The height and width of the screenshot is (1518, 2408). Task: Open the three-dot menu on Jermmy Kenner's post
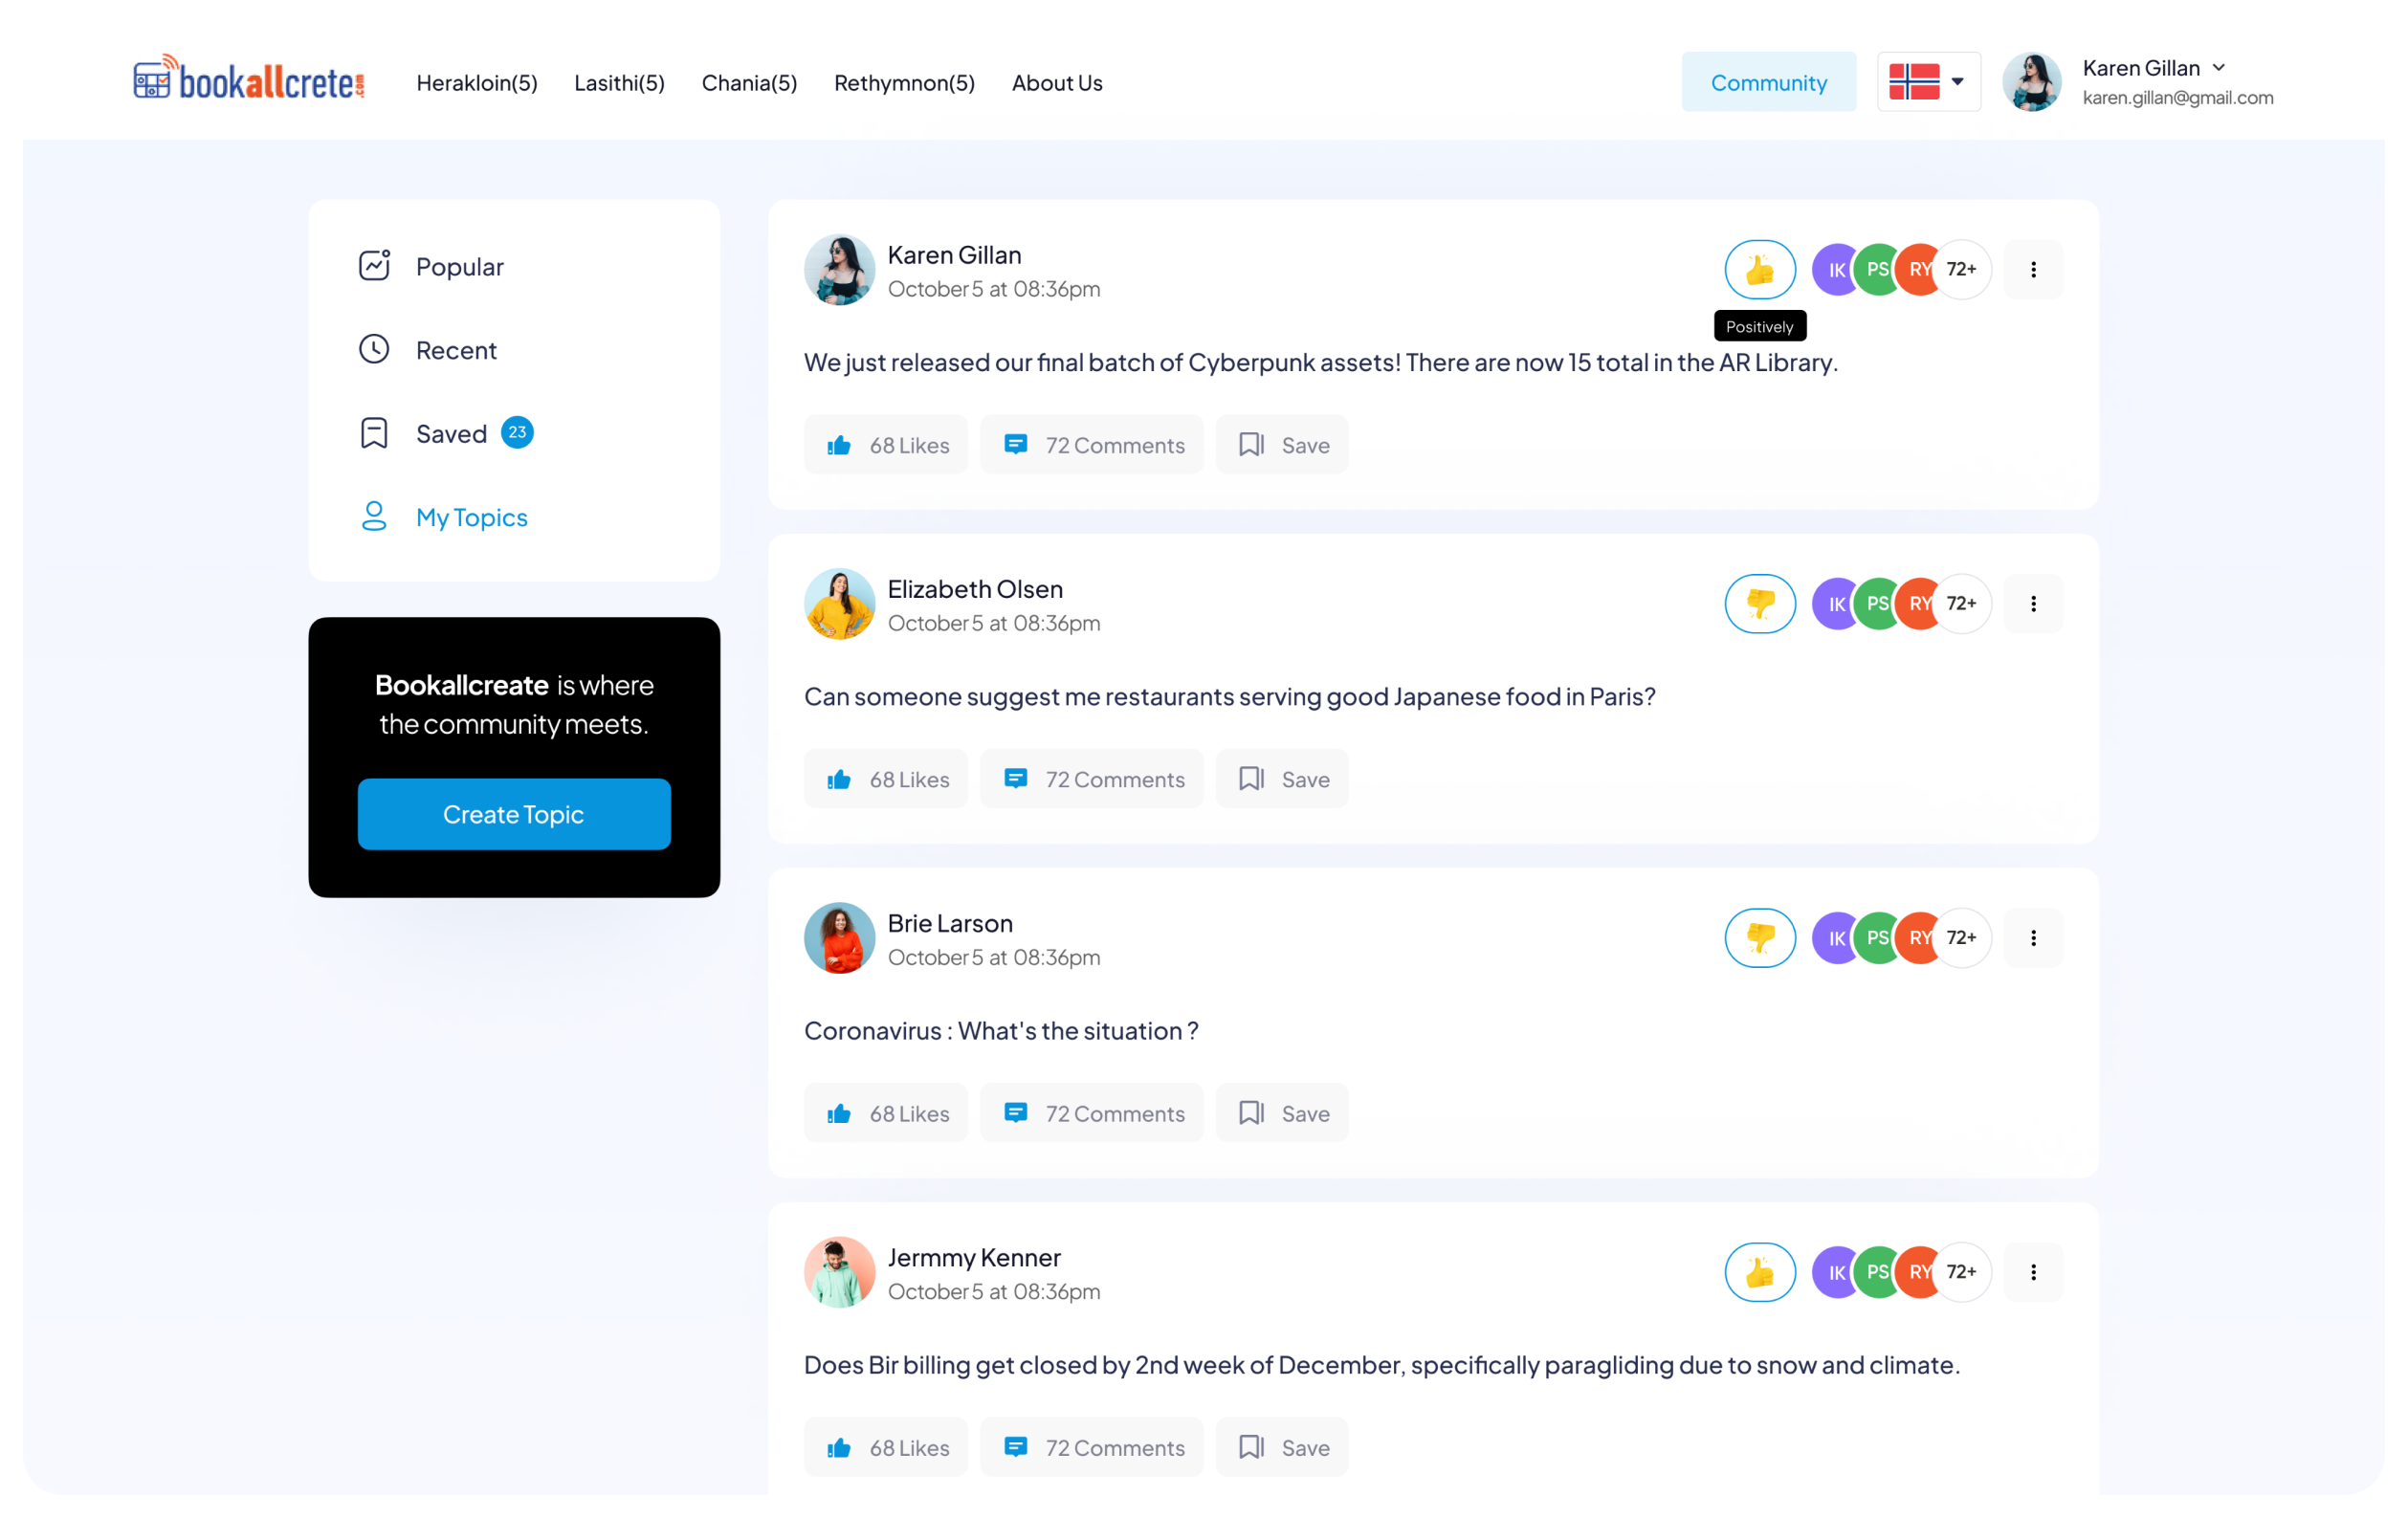(x=2033, y=1271)
